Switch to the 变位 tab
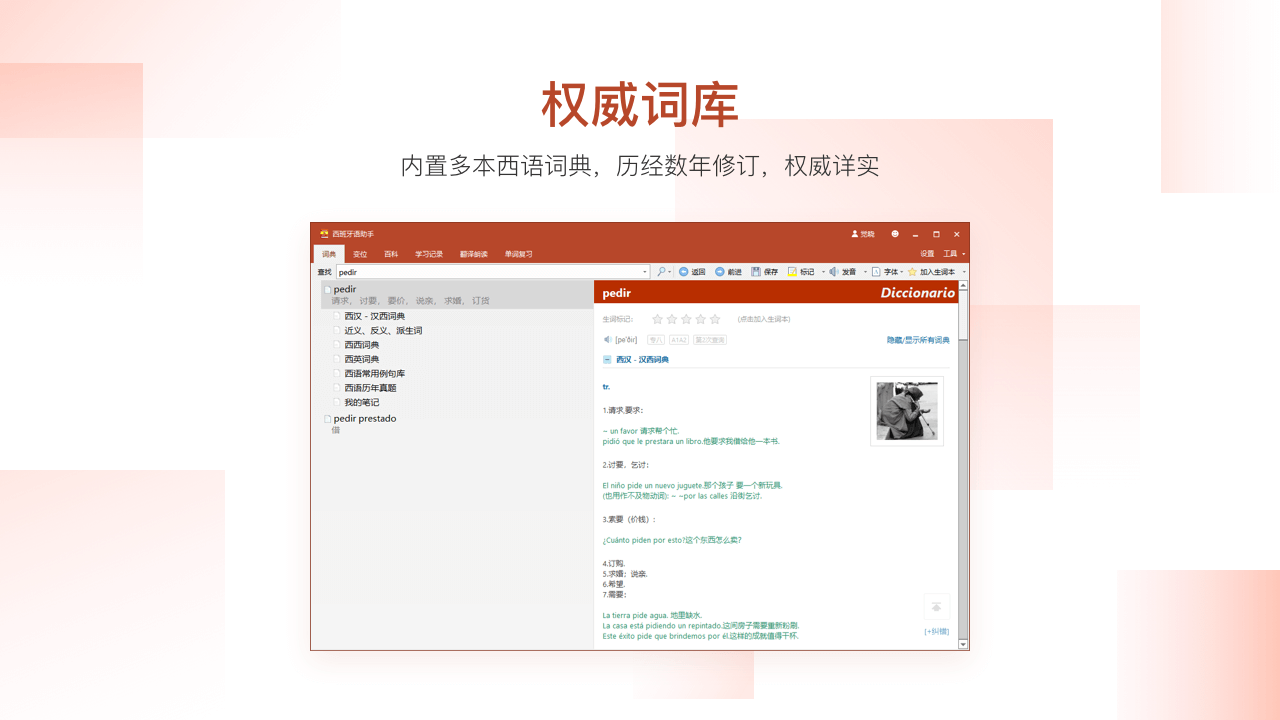Image resolution: width=1280 pixels, height=720 pixels. pyautogui.click(x=361, y=253)
